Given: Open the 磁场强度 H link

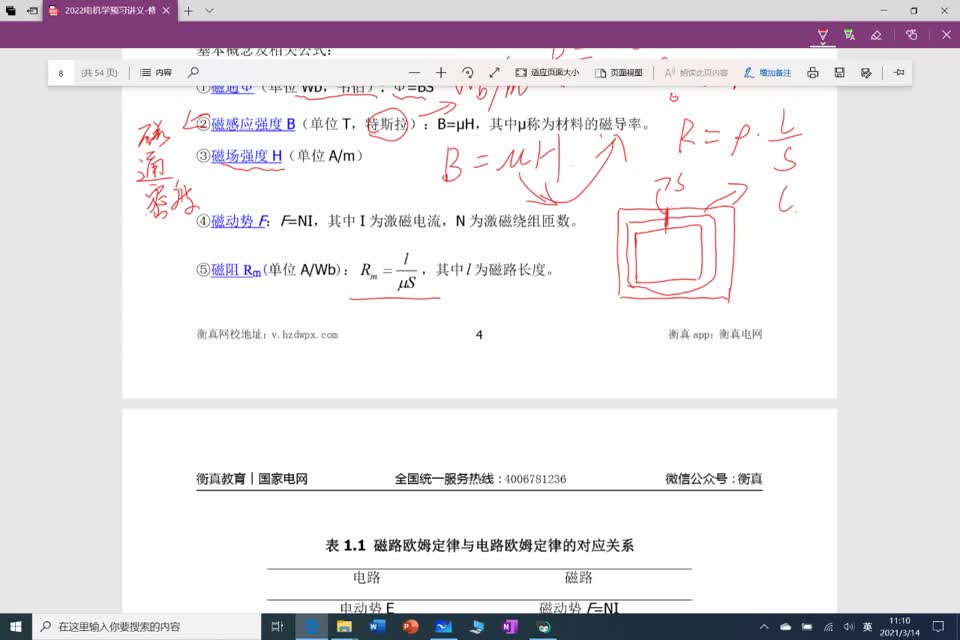Looking at the screenshot, I should click(247, 156).
